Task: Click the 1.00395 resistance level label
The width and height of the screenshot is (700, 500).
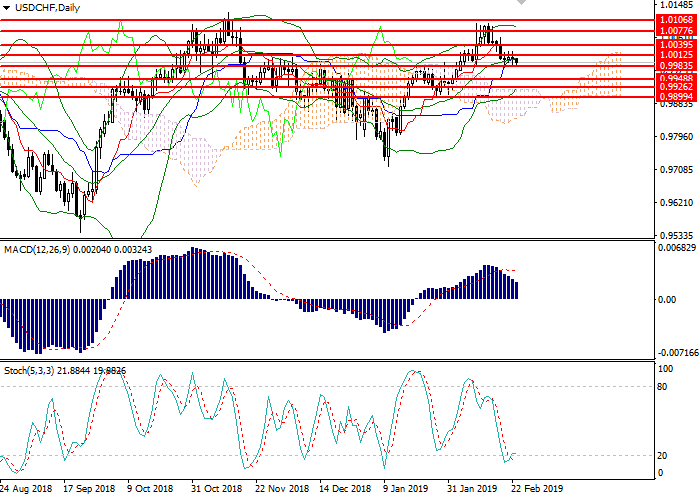Action: (x=674, y=44)
